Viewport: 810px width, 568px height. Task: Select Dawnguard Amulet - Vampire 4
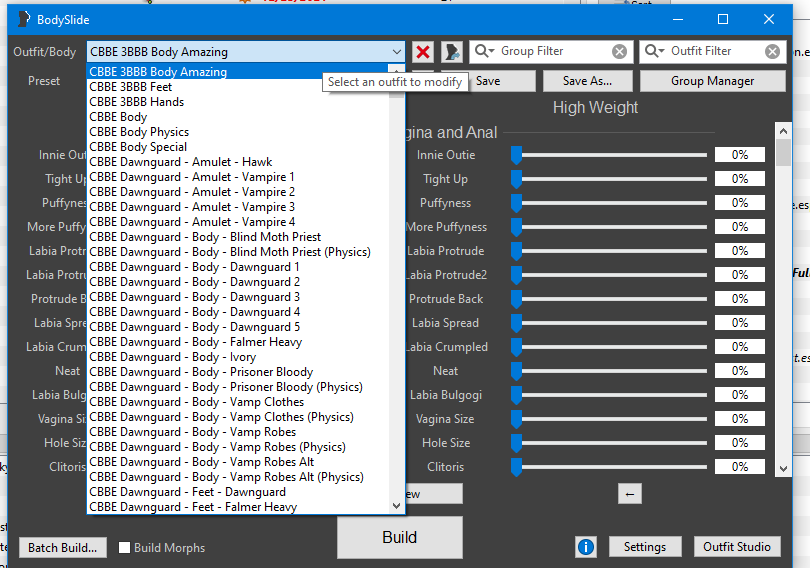pyautogui.click(x=237, y=222)
